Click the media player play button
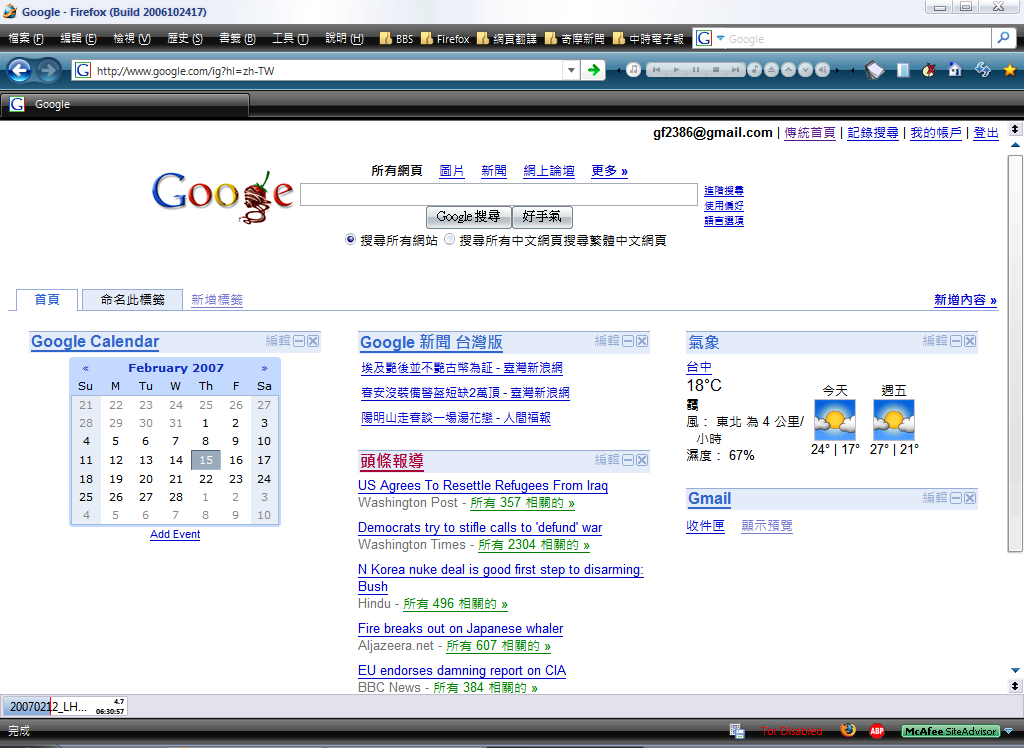 676,69
